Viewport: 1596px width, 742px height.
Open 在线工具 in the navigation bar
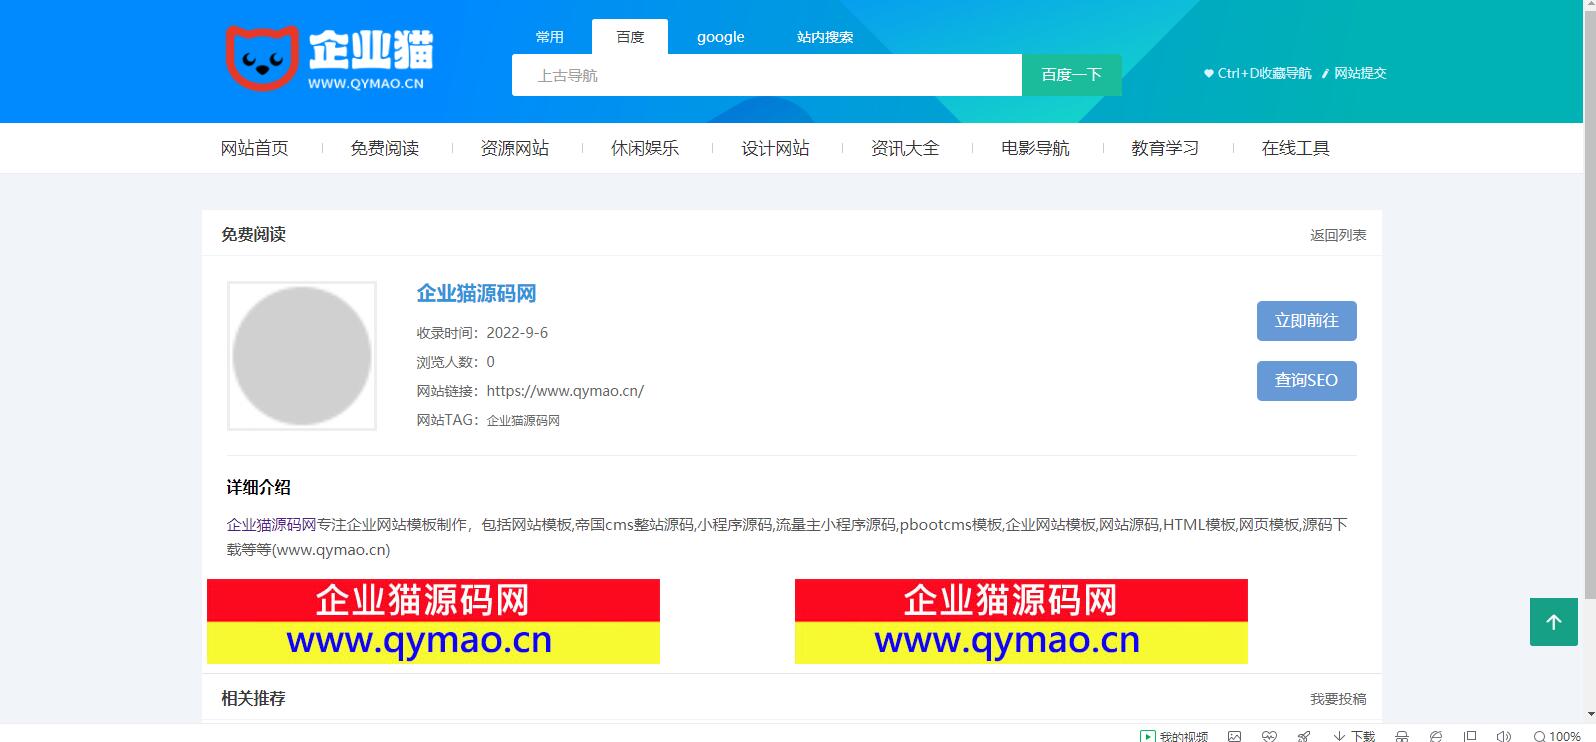1295,148
